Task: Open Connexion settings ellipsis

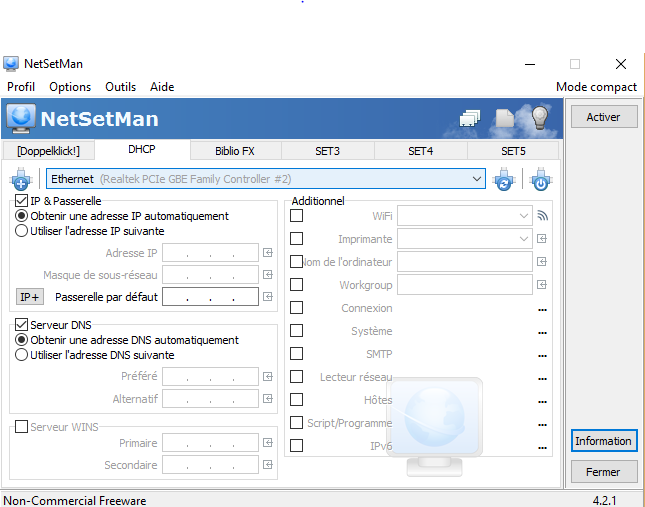Action: click(543, 310)
